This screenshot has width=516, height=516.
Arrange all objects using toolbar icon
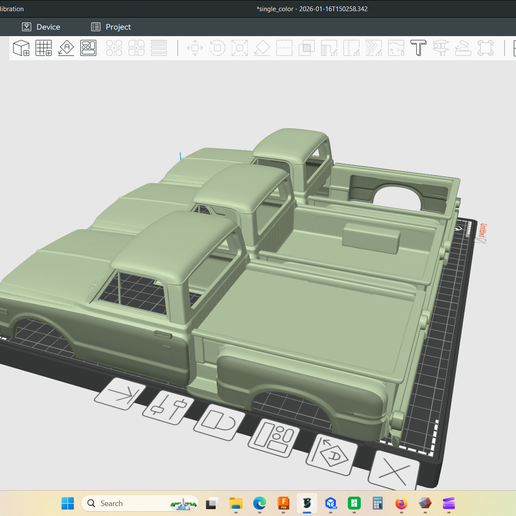click(88, 48)
